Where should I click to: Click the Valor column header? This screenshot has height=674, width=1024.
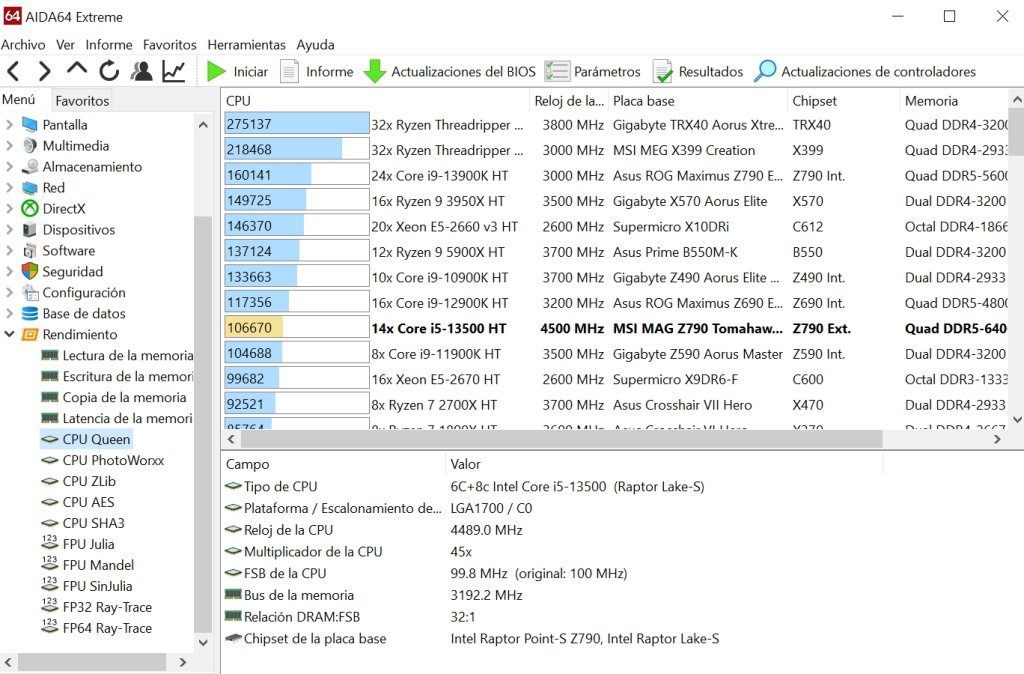(664, 464)
